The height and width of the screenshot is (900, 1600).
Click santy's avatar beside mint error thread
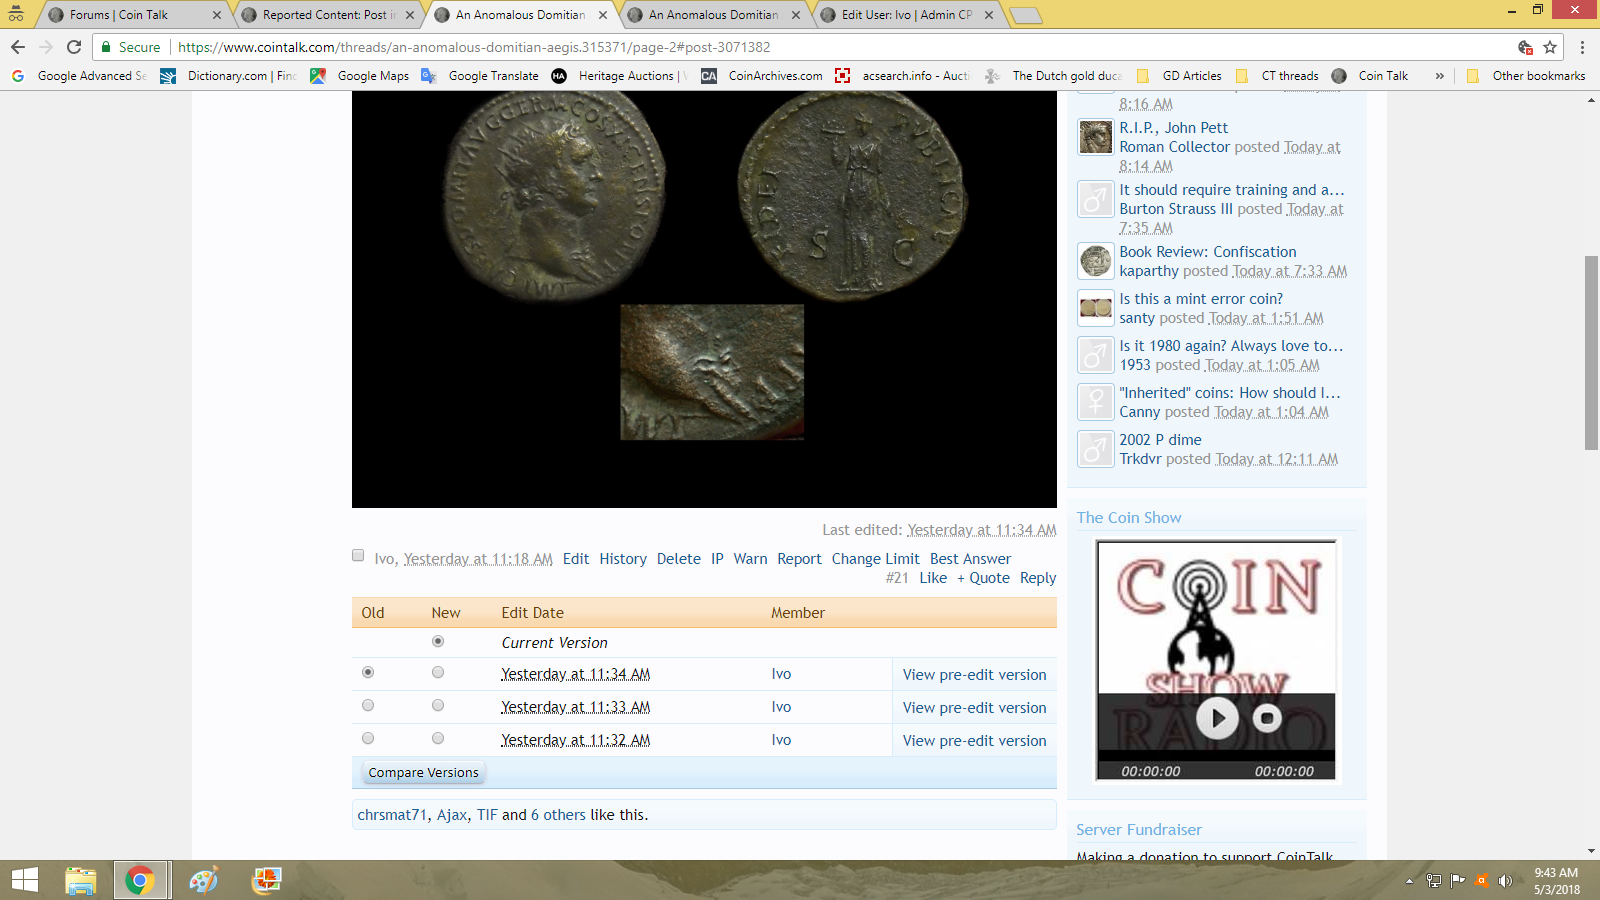[x=1095, y=308]
